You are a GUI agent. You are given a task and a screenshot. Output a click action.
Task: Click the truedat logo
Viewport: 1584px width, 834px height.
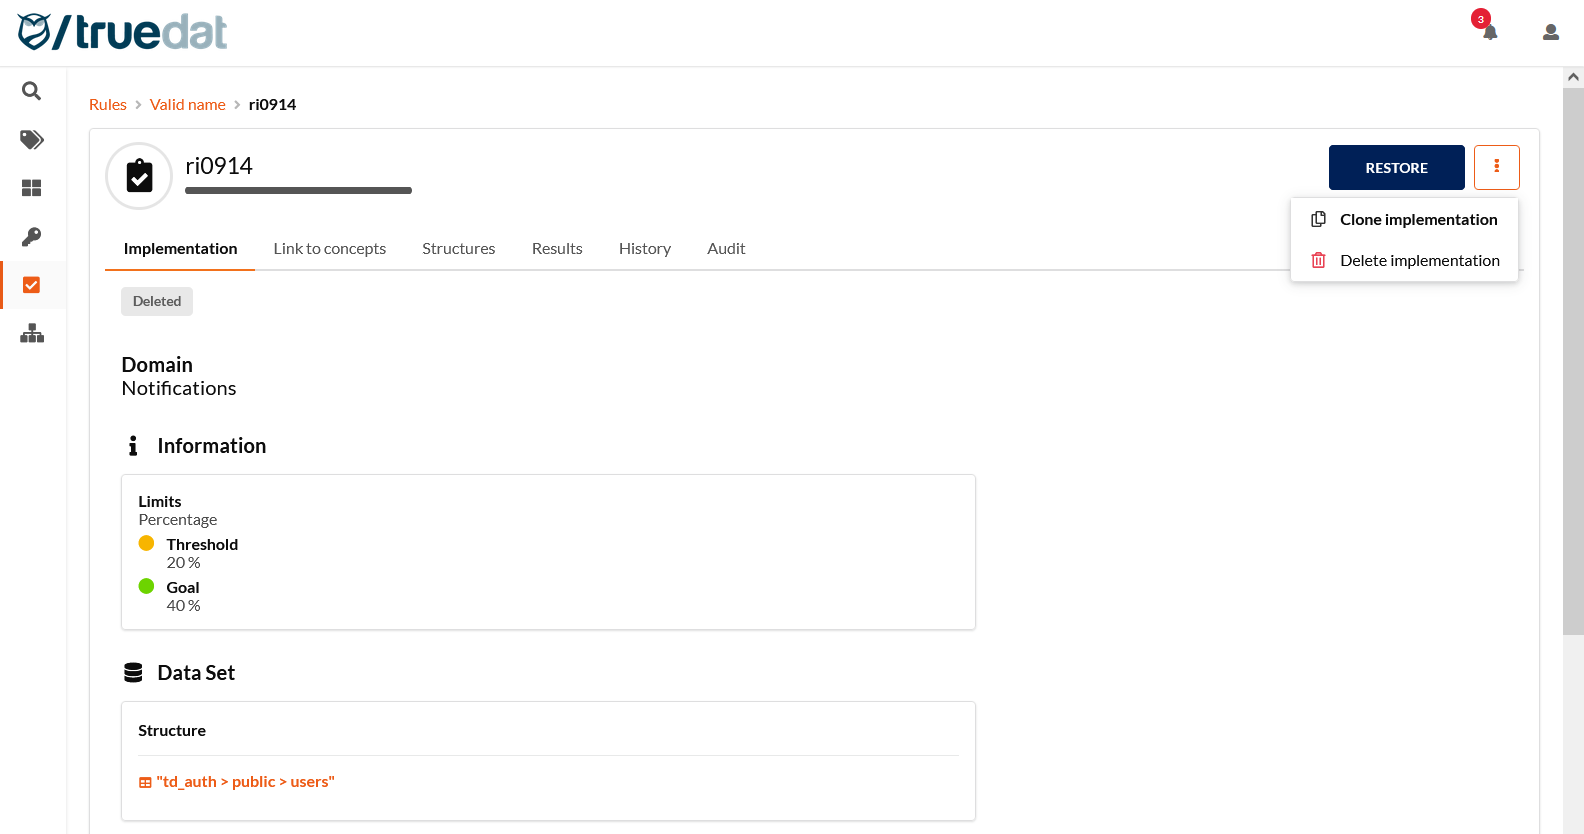(122, 32)
